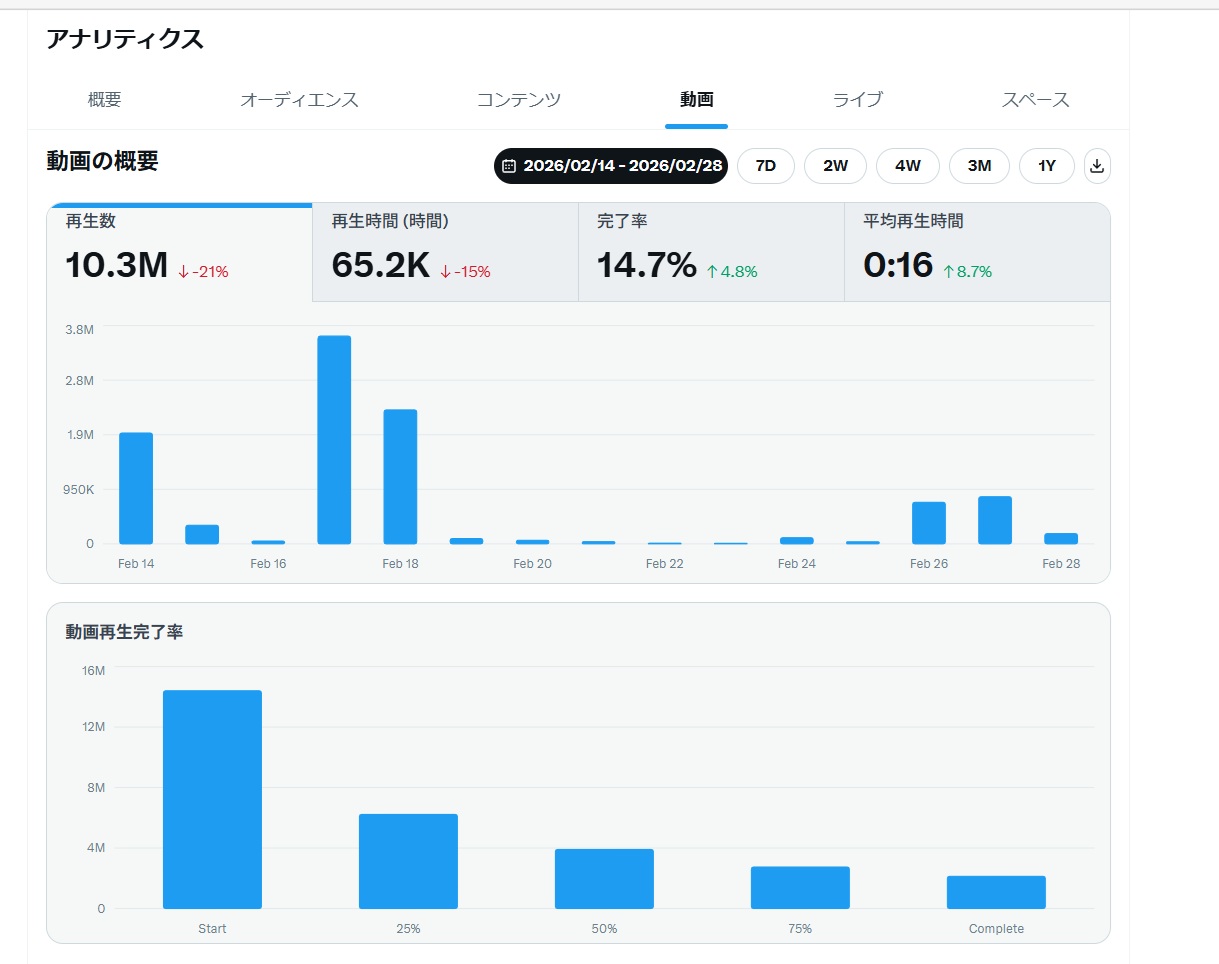Viewport: 1219px width, 964px height.
Task: Switch to the オーディエンス tab
Action: click(299, 100)
